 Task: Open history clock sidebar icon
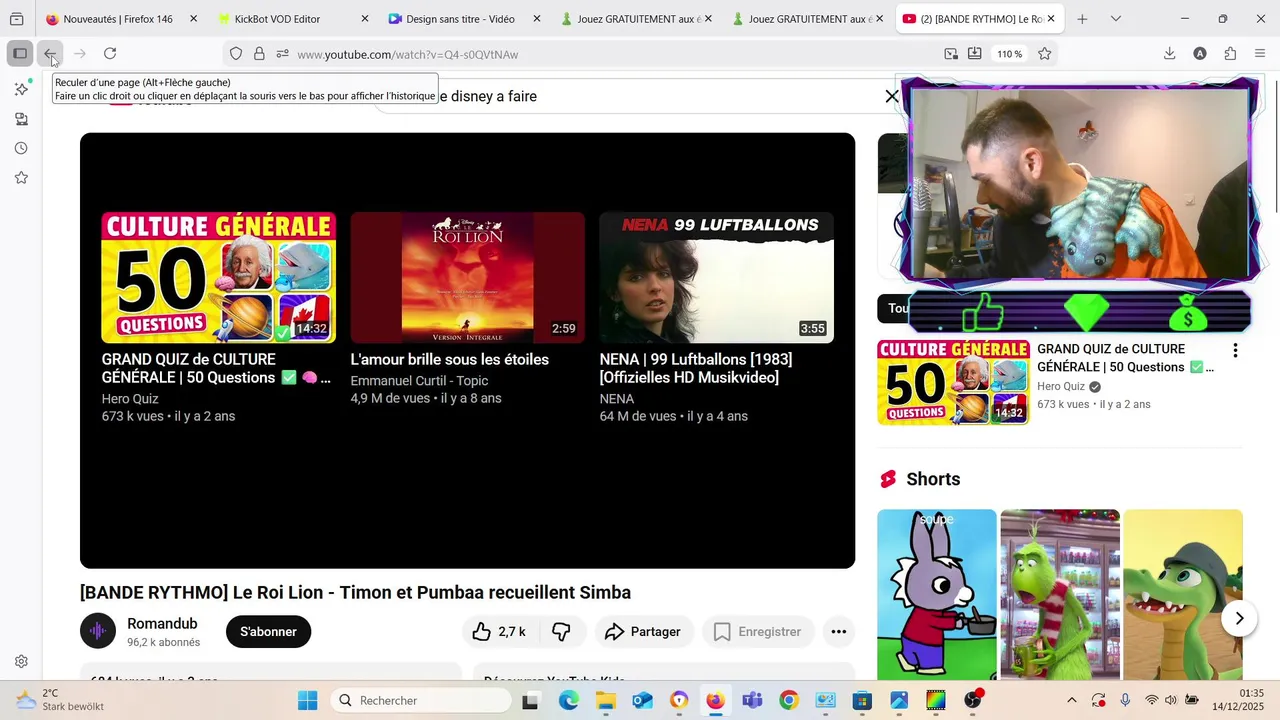point(21,148)
